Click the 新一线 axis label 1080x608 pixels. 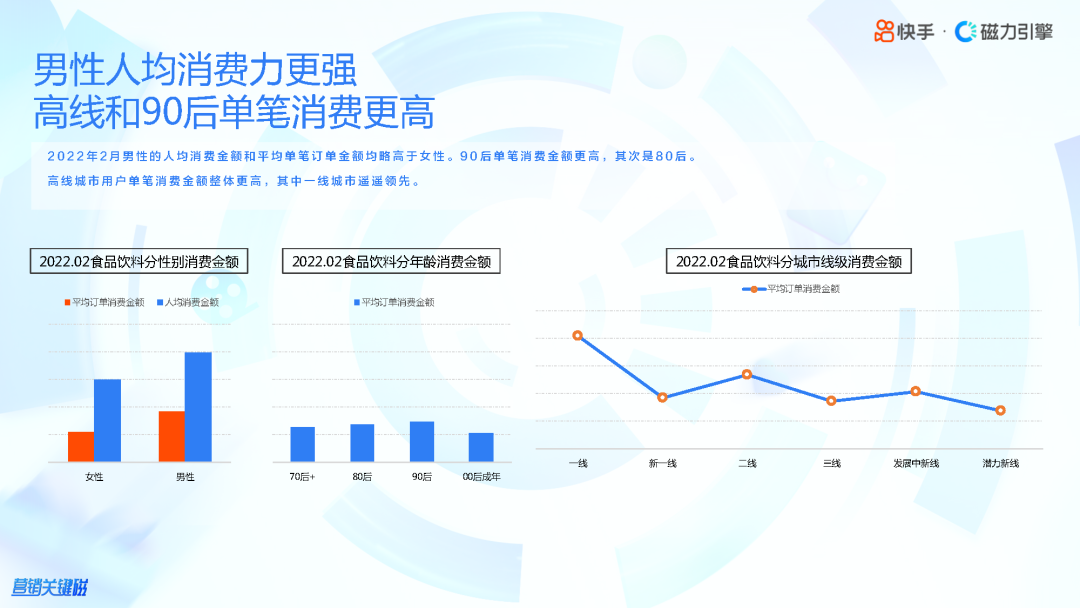(663, 463)
